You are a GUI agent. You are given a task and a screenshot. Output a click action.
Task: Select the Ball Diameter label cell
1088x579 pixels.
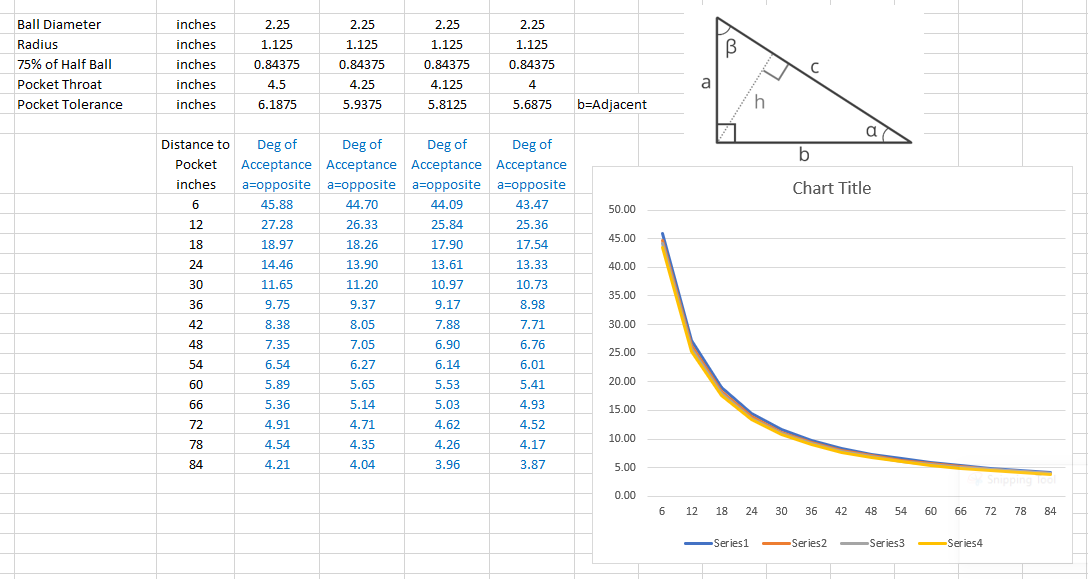point(59,24)
